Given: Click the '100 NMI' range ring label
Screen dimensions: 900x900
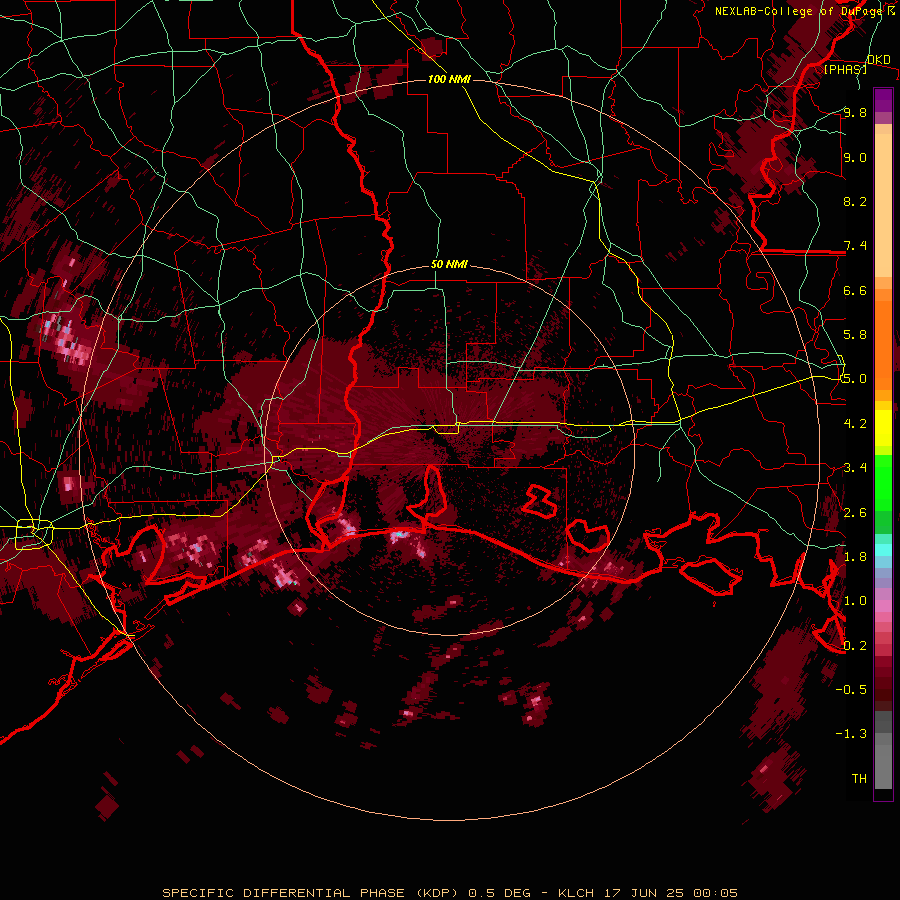Looking at the screenshot, I should [449, 79].
